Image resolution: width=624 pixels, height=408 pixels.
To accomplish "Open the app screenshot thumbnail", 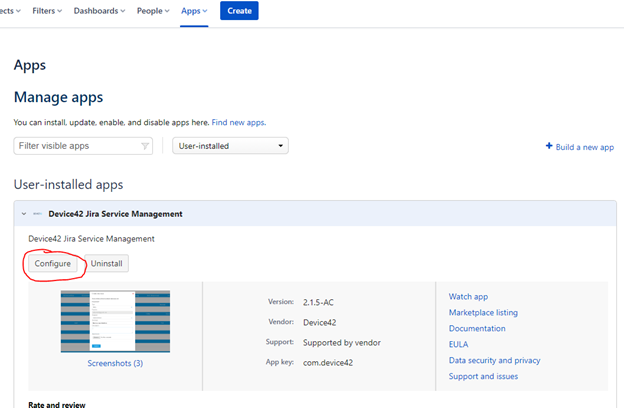I will [x=115, y=321].
